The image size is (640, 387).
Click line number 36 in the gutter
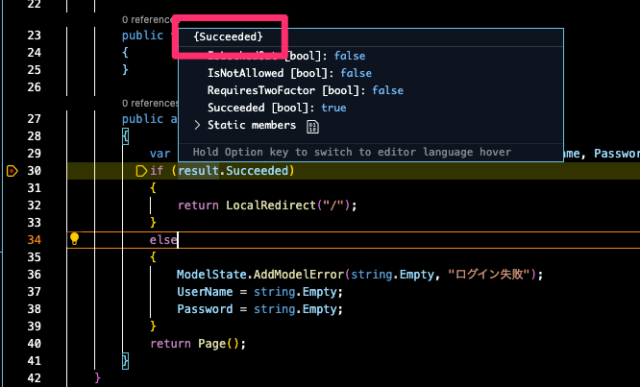pos(34,274)
